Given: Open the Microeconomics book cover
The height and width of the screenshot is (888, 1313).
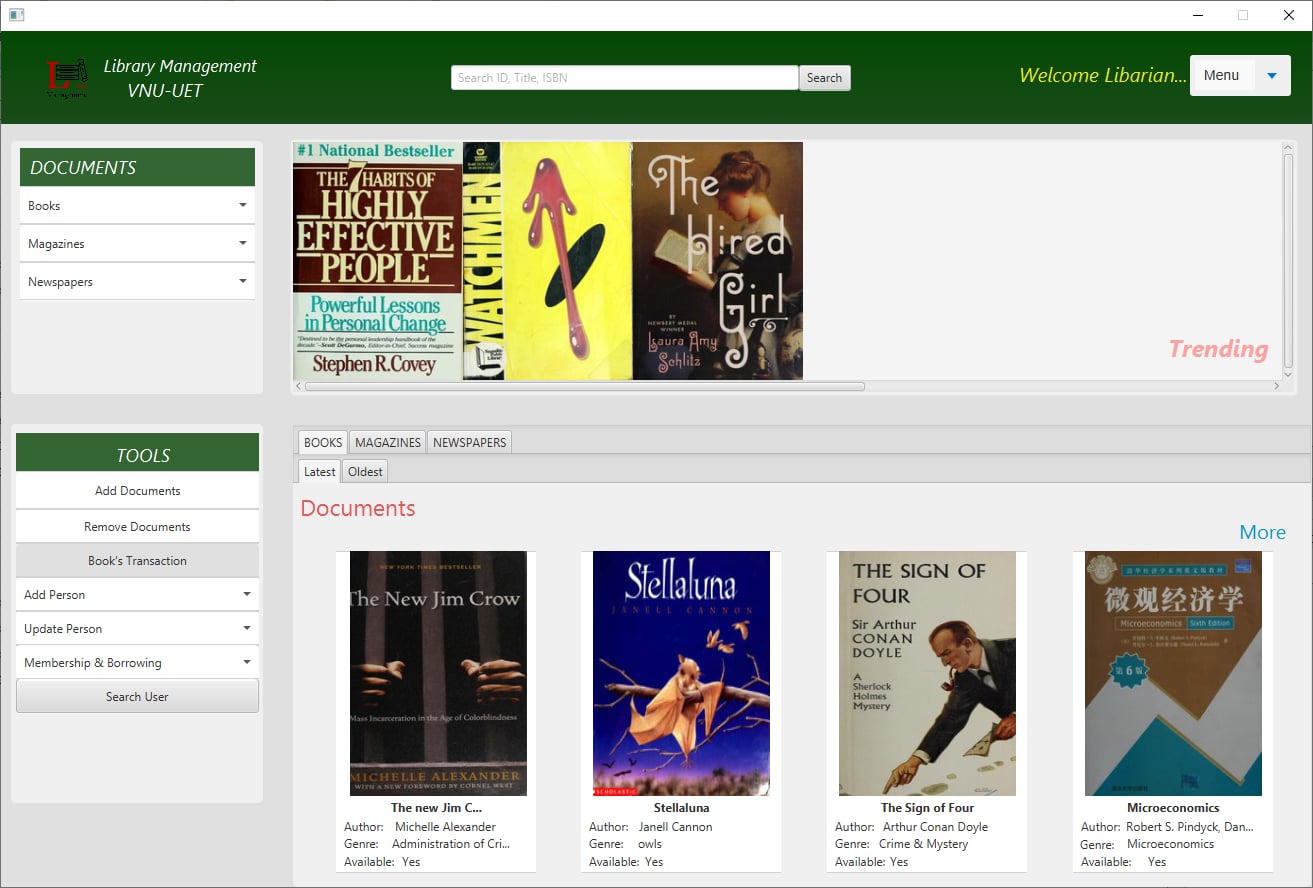Looking at the screenshot, I should [1173, 673].
